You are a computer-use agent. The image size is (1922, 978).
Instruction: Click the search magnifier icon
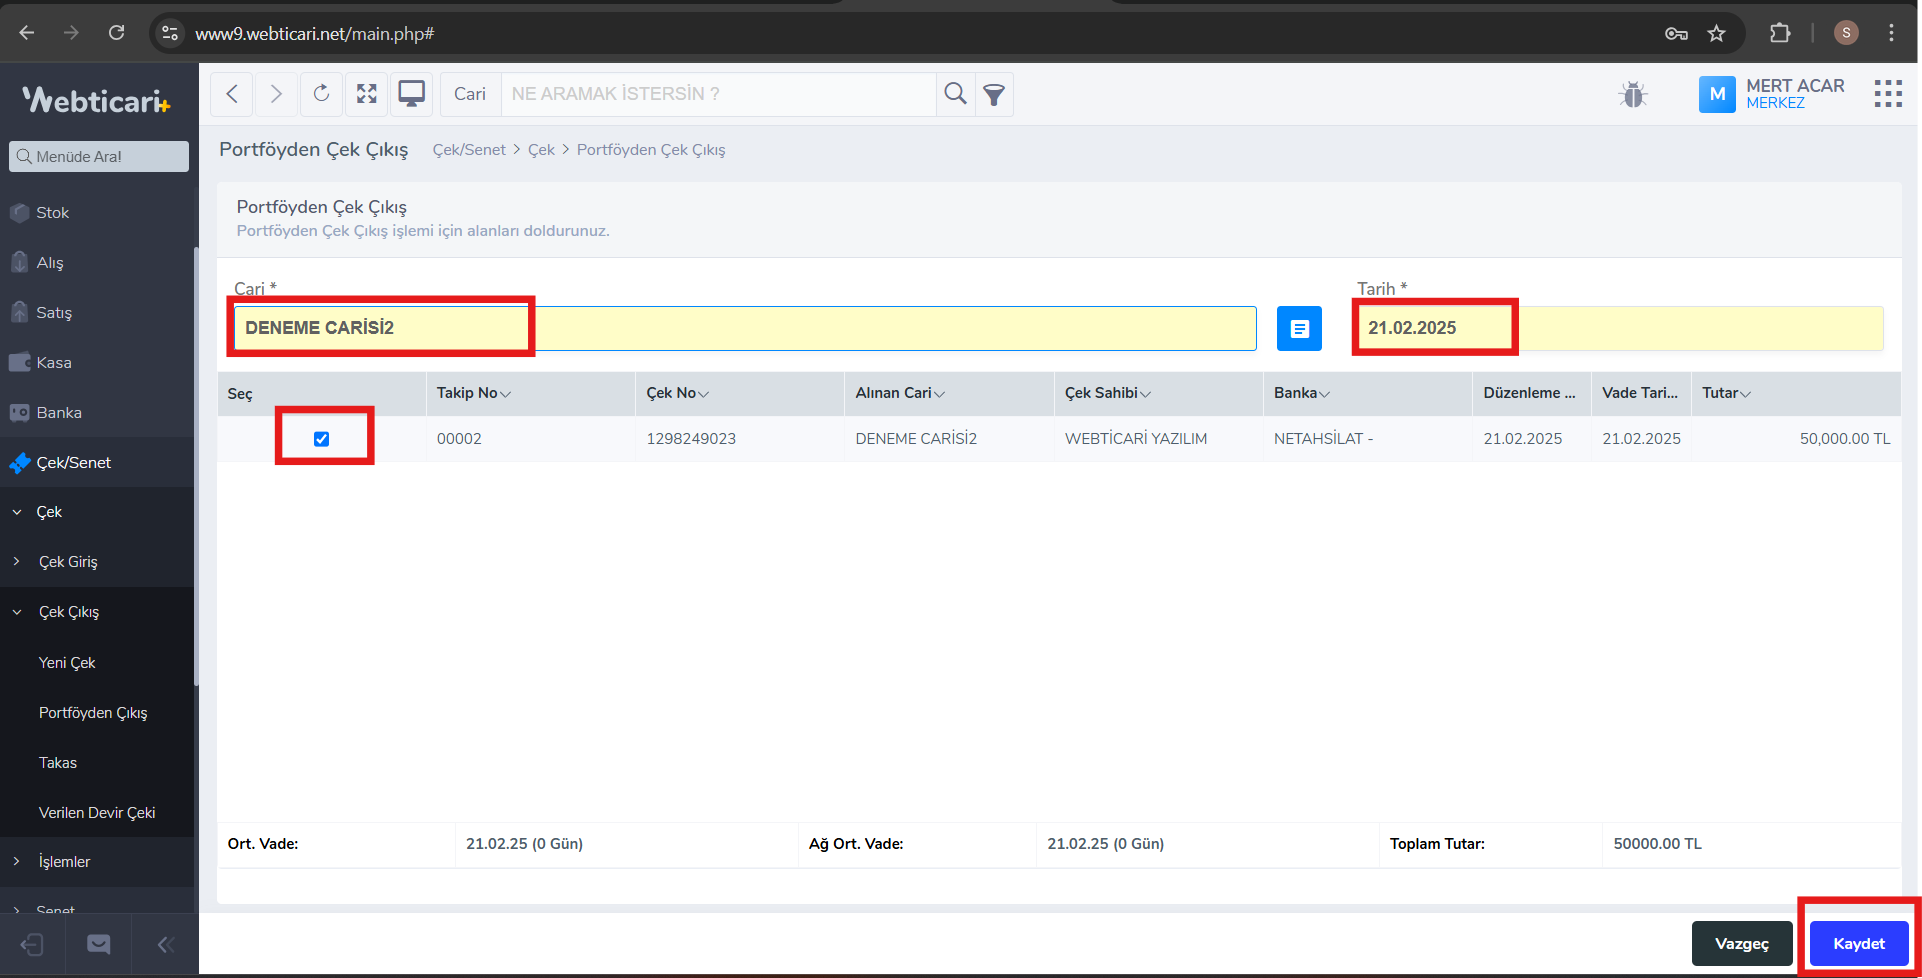click(955, 94)
